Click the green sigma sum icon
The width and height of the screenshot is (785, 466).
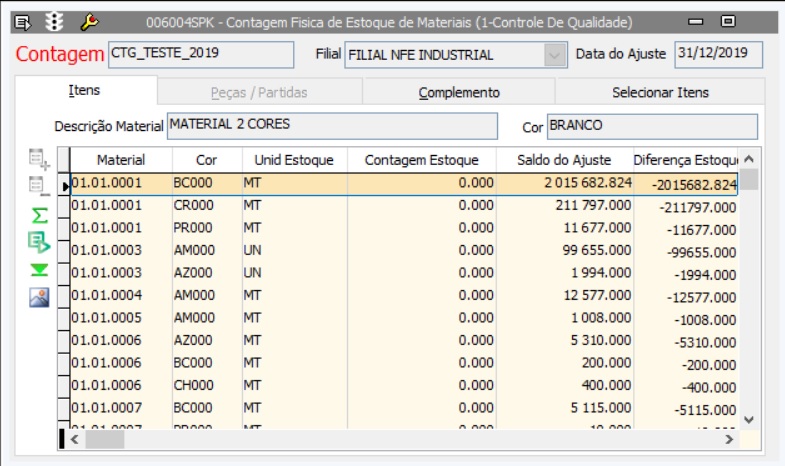[39, 214]
